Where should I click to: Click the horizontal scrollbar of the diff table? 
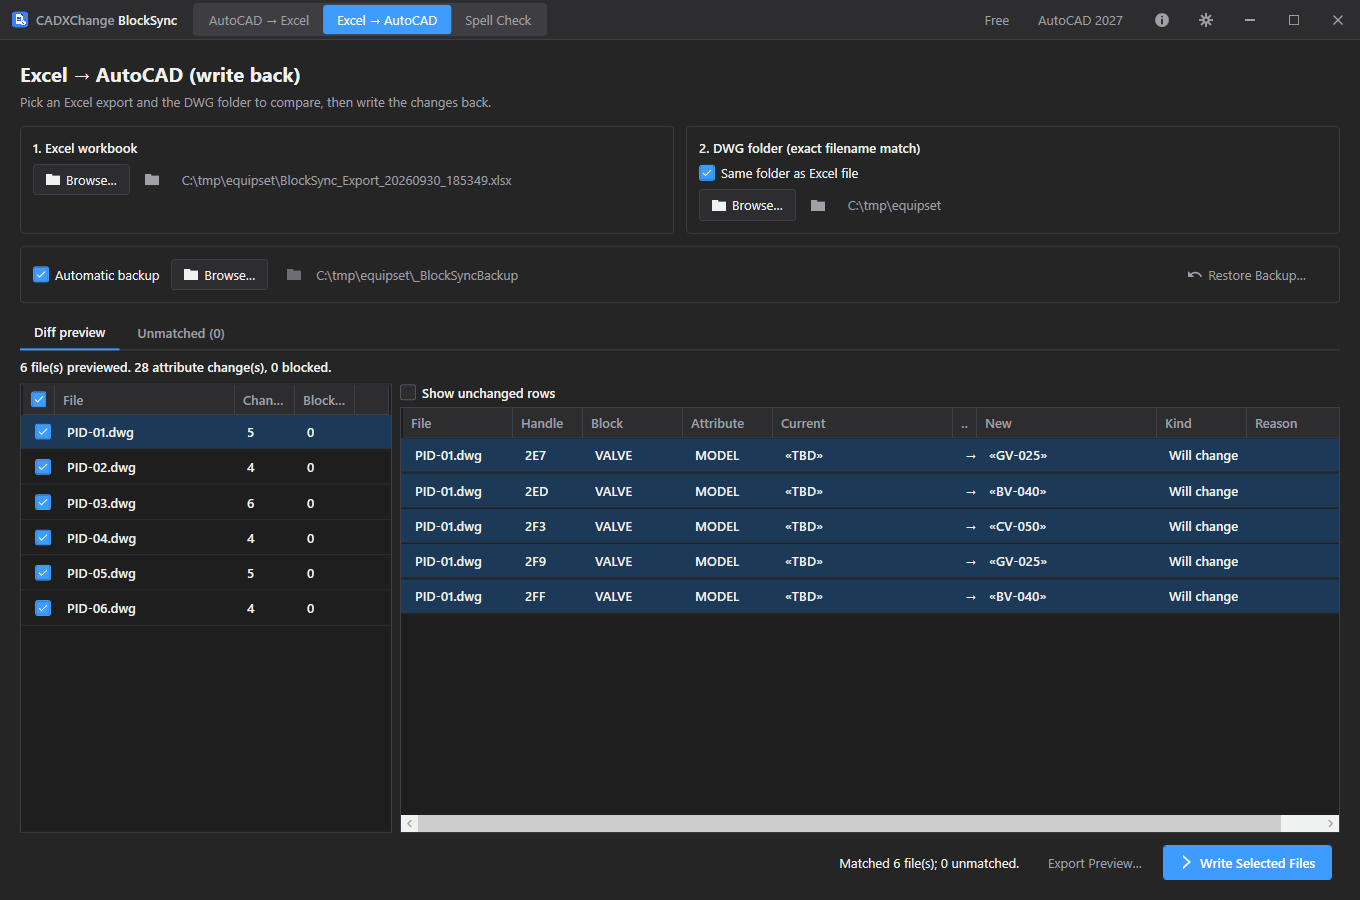point(849,824)
